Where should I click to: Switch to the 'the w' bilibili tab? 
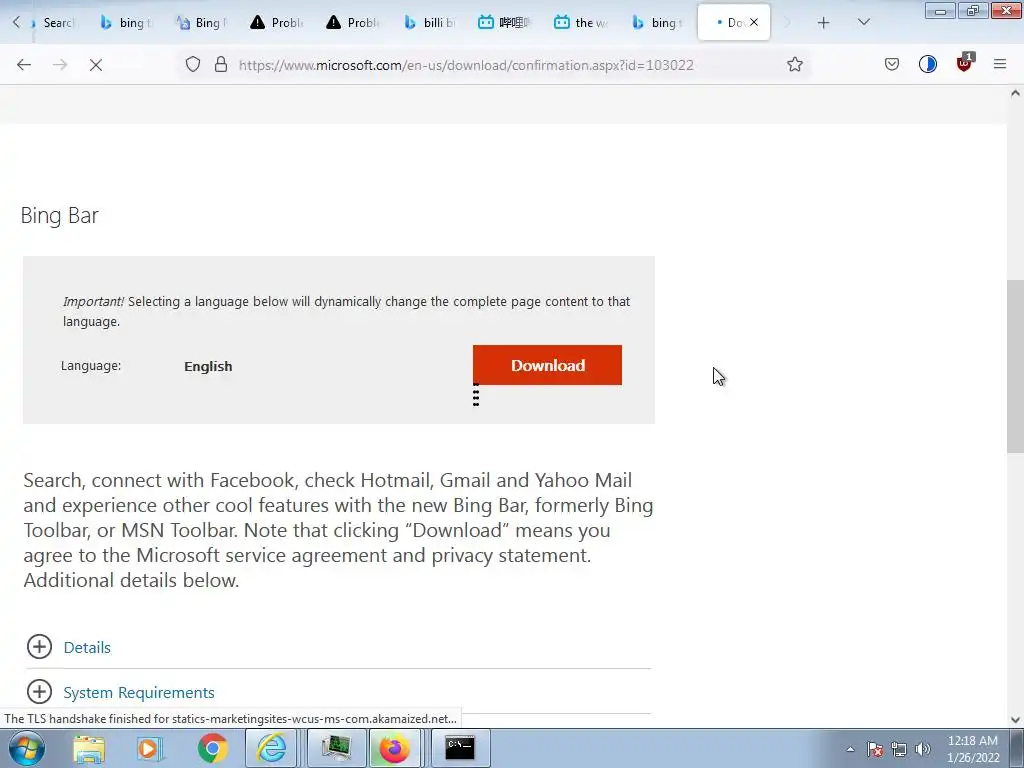click(581, 23)
